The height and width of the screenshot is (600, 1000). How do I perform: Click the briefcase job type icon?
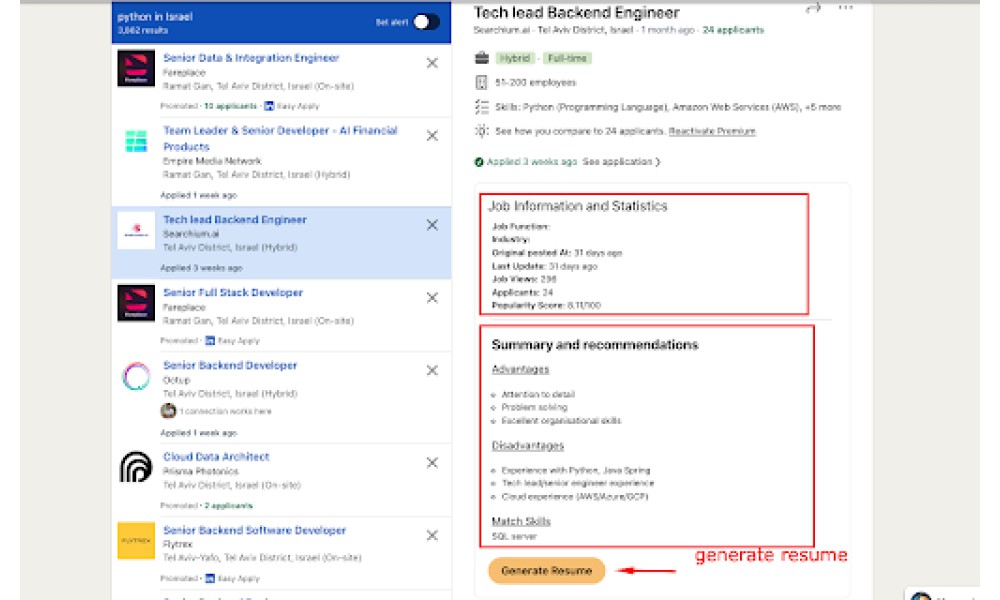[482, 58]
